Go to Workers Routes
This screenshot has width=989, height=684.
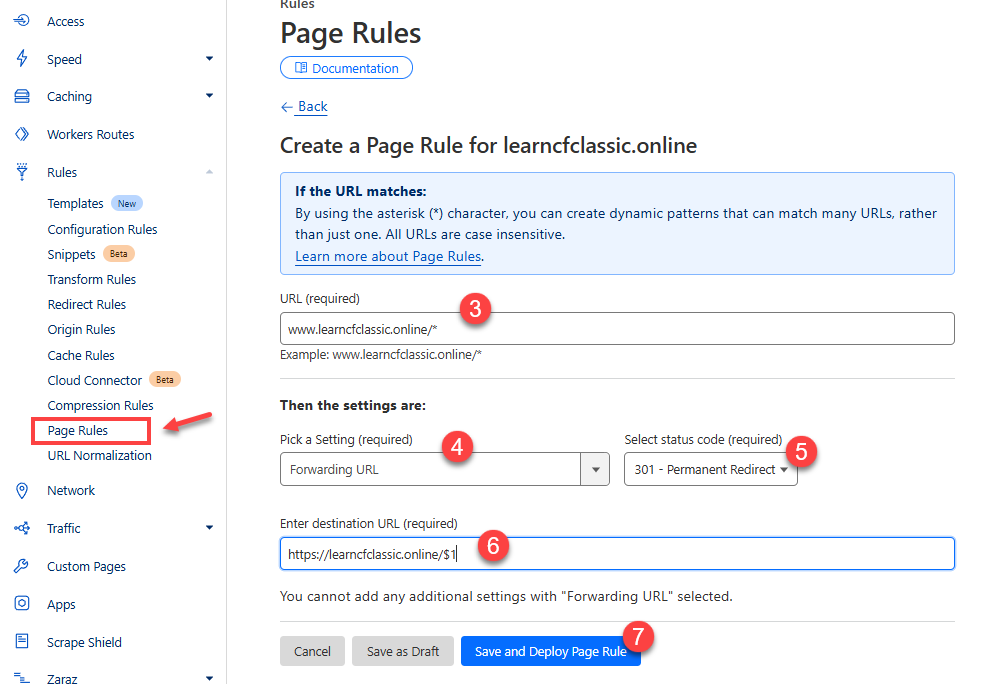click(x=91, y=134)
